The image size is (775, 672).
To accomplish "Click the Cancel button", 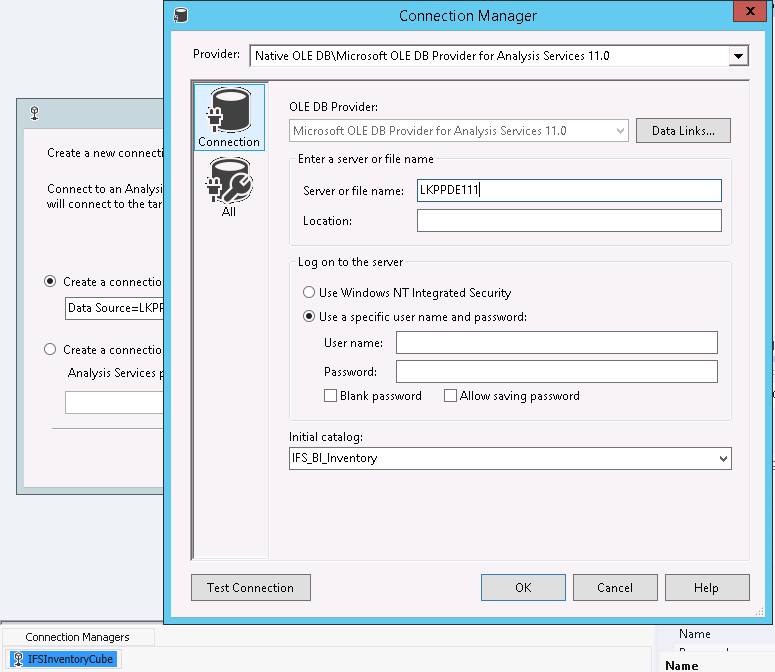I will click(615, 588).
